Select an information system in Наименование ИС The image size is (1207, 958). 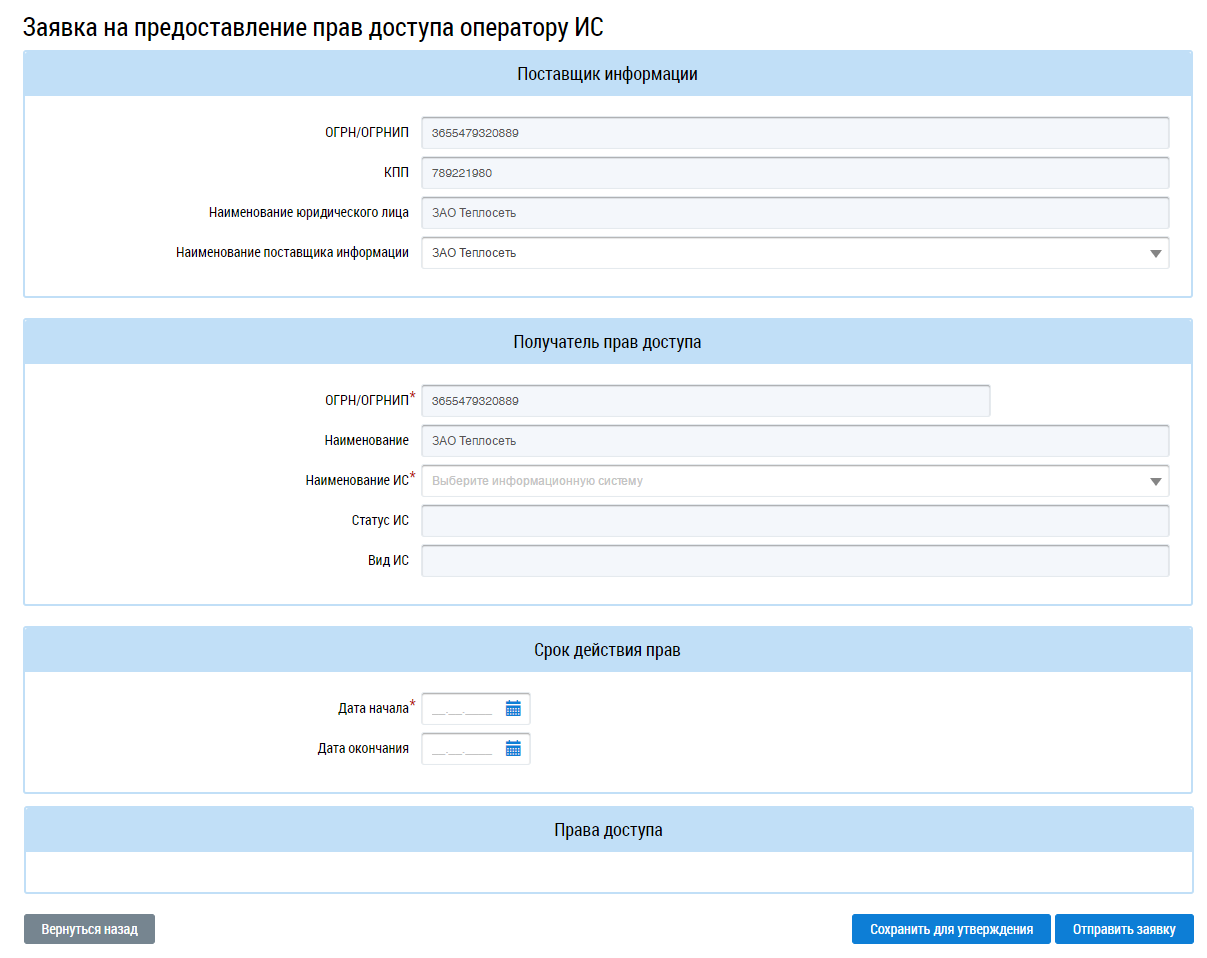coord(795,481)
